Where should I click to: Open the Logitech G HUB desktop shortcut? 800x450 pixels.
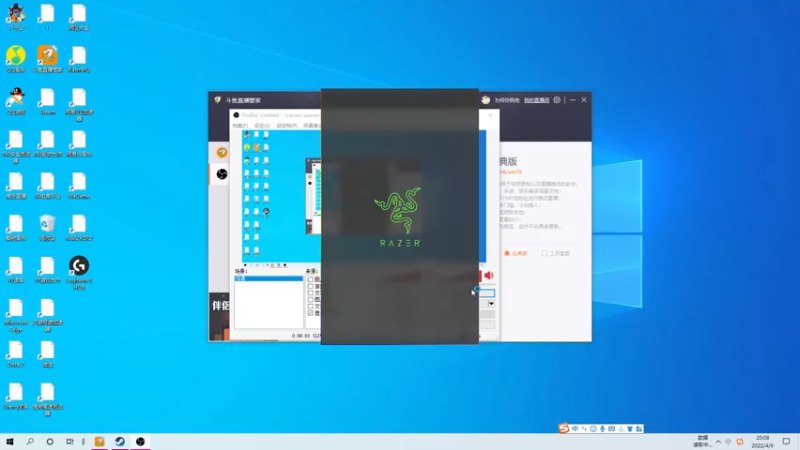pyautogui.click(x=79, y=272)
